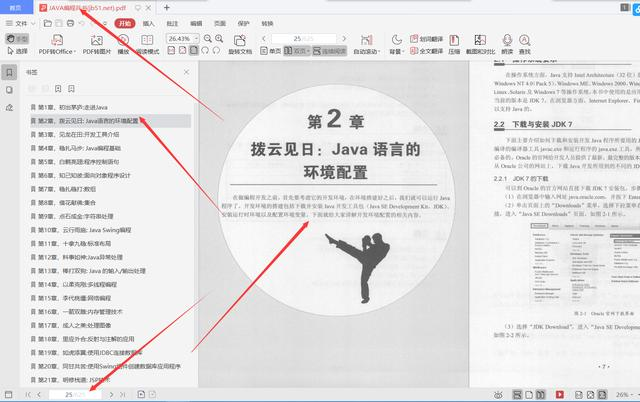This screenshot has height=402, width=640.
Task: Open PDF转Office converter
Action: pos(57,44)
